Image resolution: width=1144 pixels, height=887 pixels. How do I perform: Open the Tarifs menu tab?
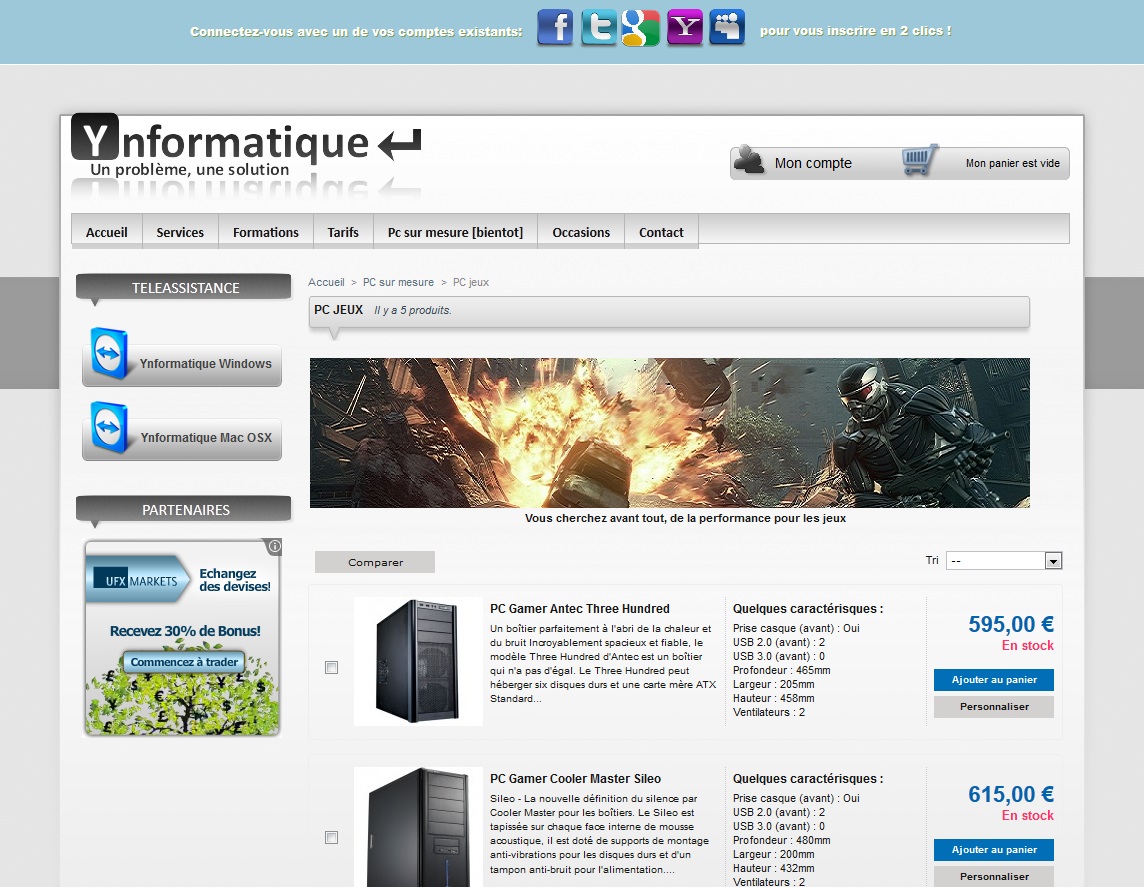[343, 232]
